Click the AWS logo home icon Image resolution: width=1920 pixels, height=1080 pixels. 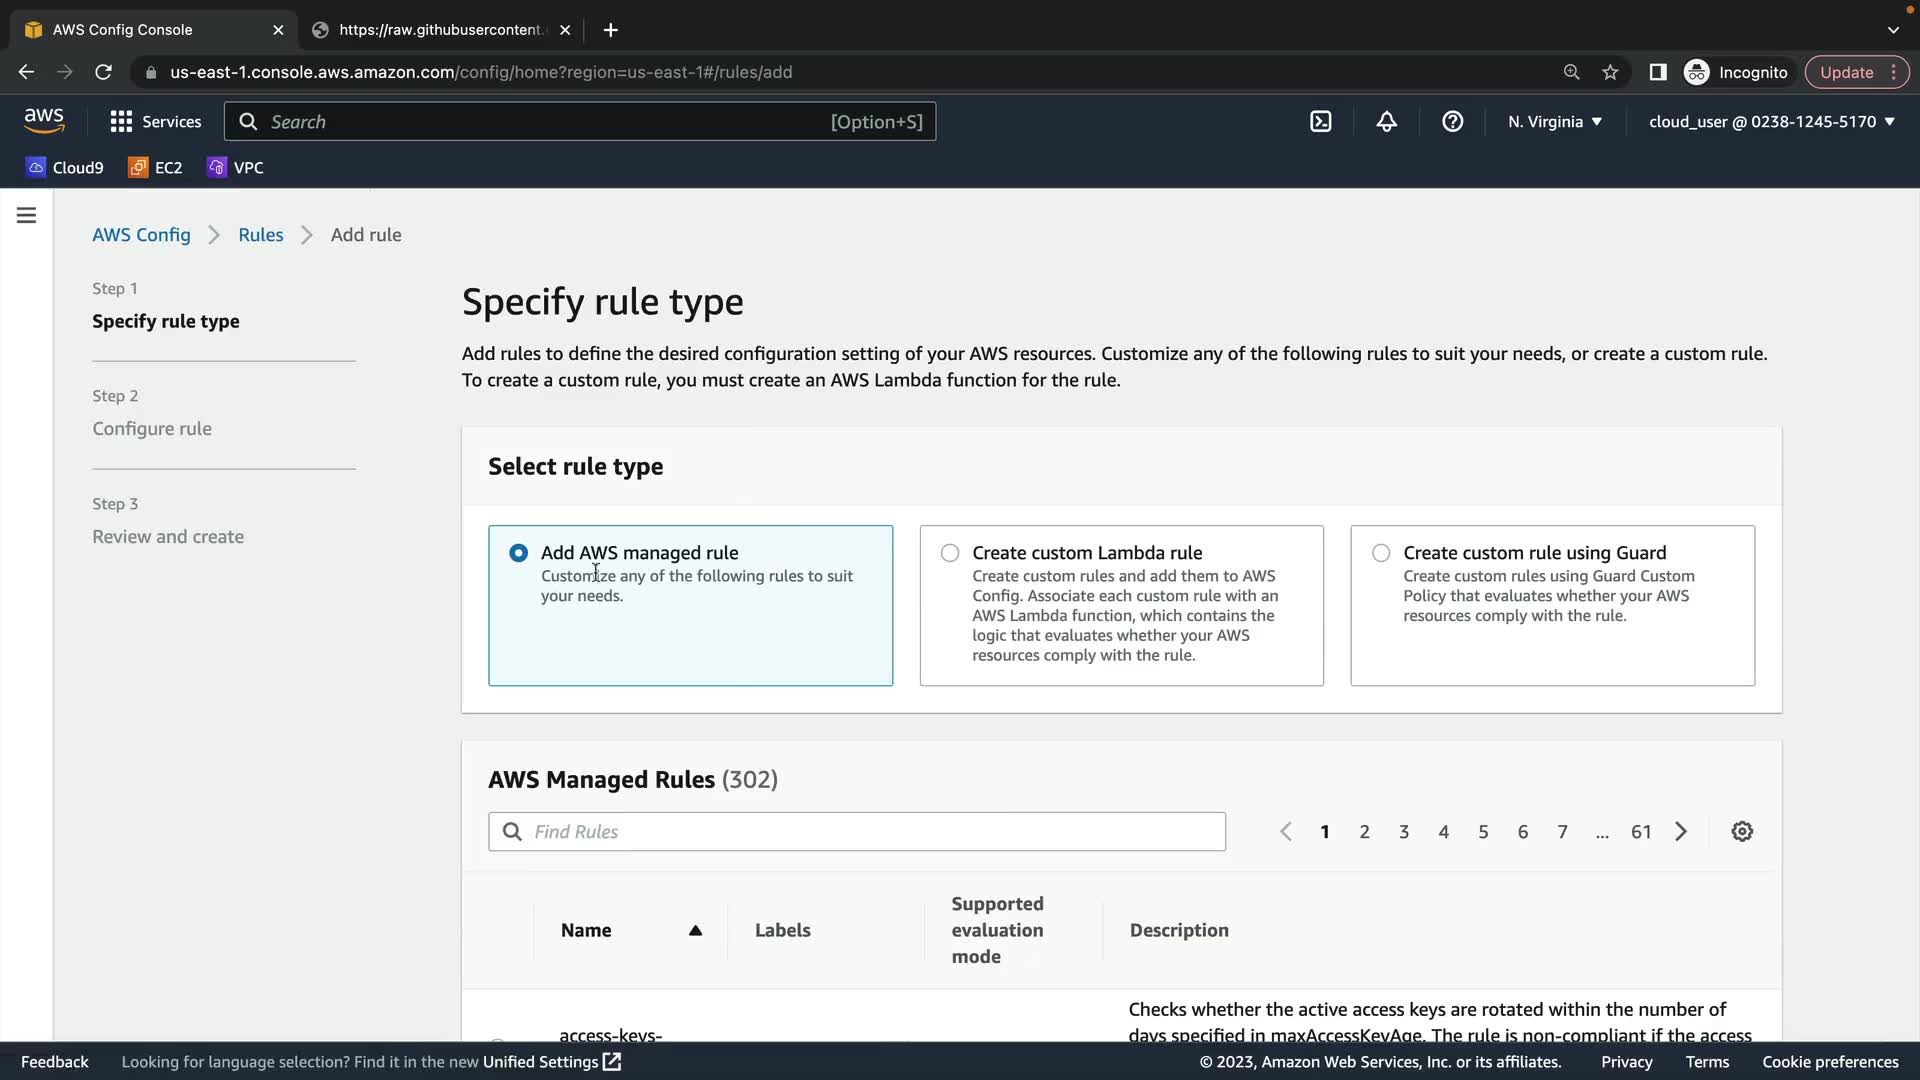(44, 121)
